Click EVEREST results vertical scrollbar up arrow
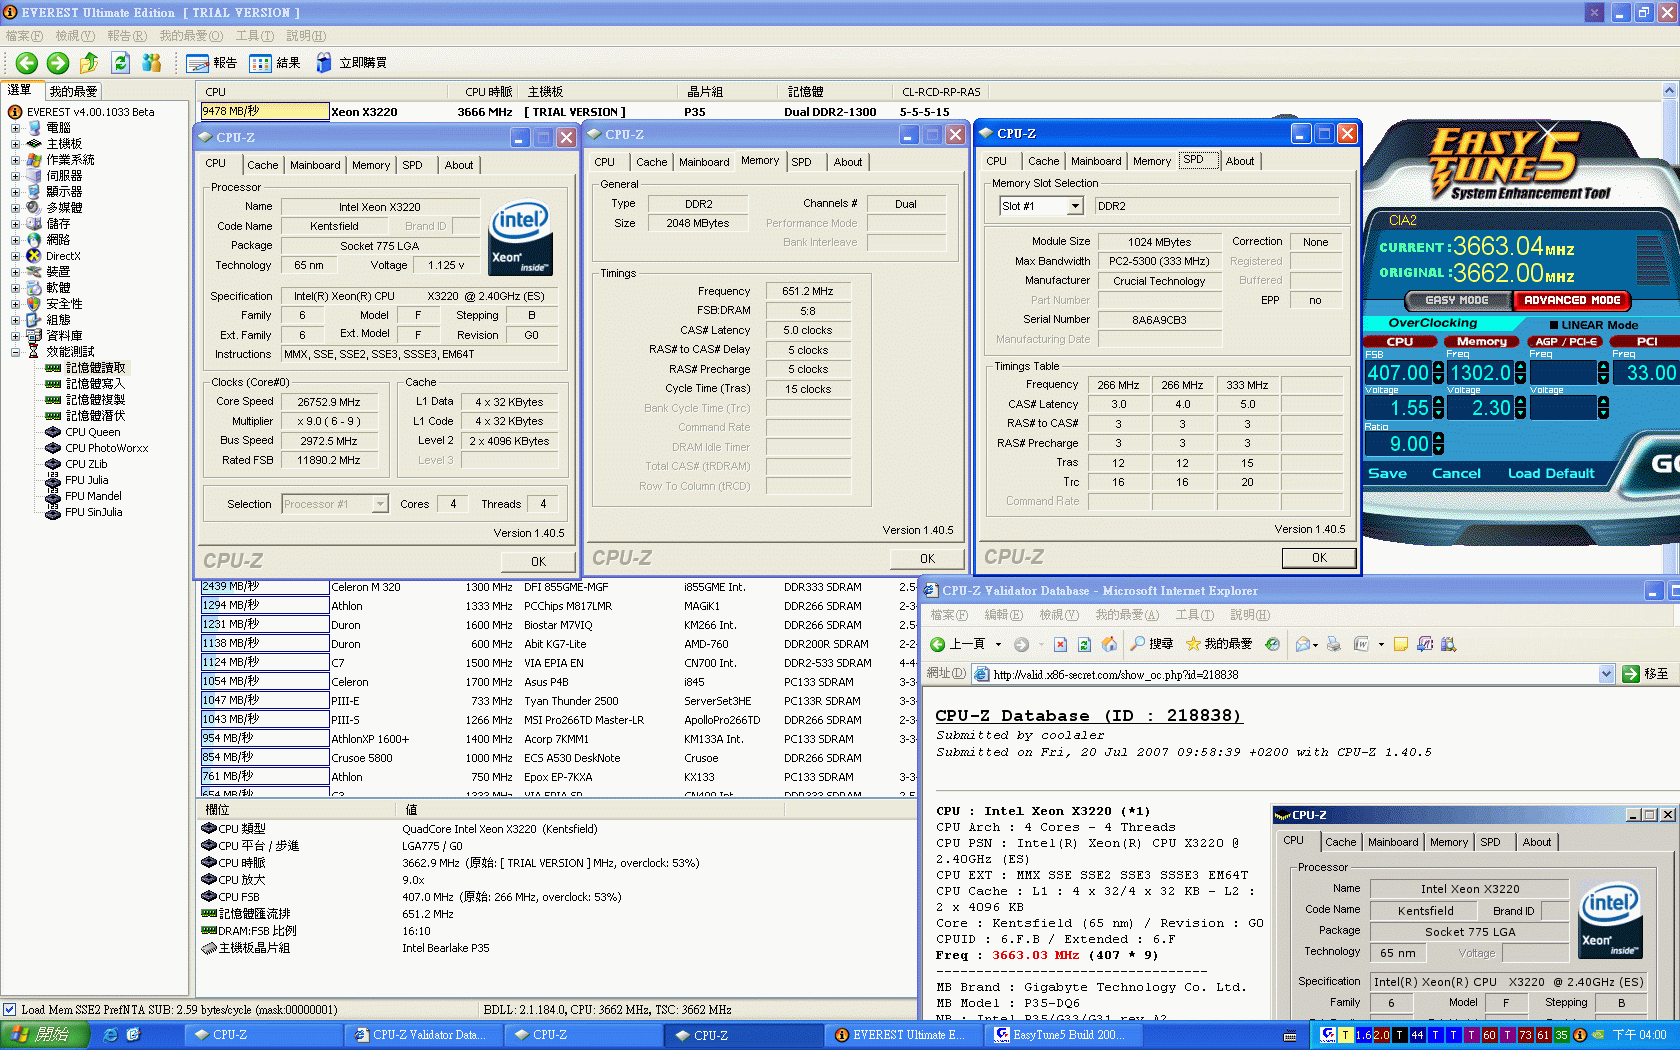Viewport: 1680px width, 1050px height. pyautogui.click(x=1669, y=91)
